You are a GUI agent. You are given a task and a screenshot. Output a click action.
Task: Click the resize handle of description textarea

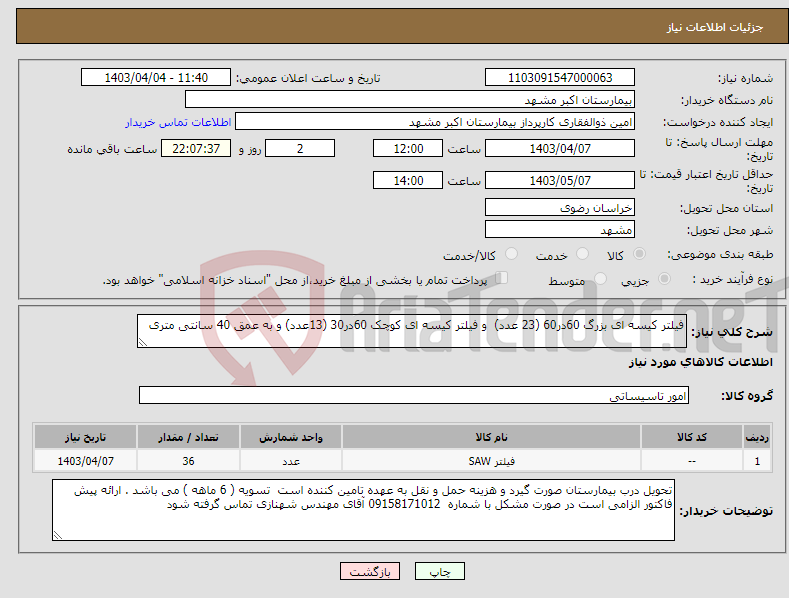point(143,342)
